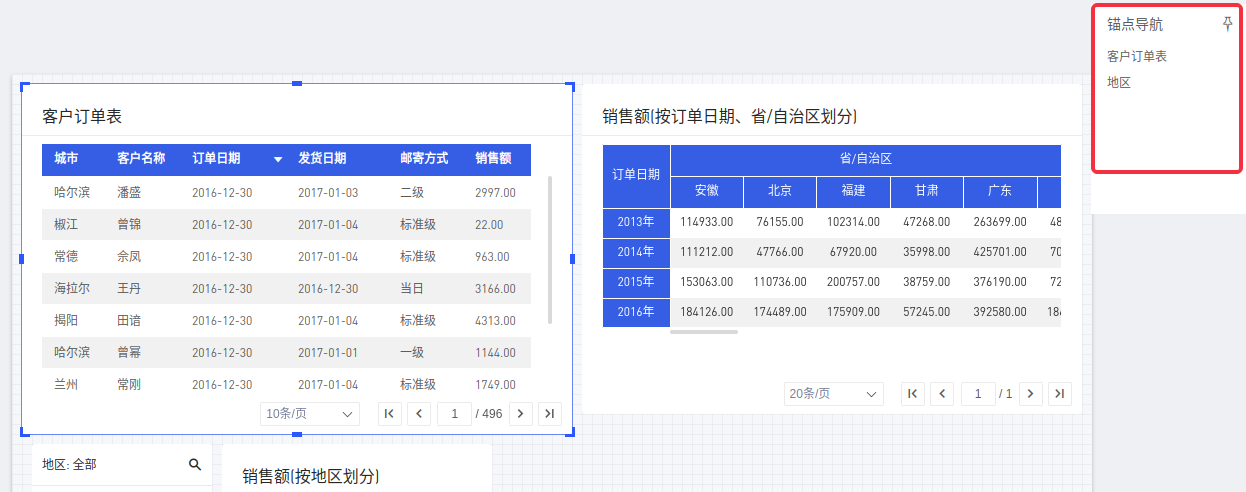Jump to last page of 销售额 pivot table
The image size is (1246, 492).
pyautogui.click(x=1060, y=394)
